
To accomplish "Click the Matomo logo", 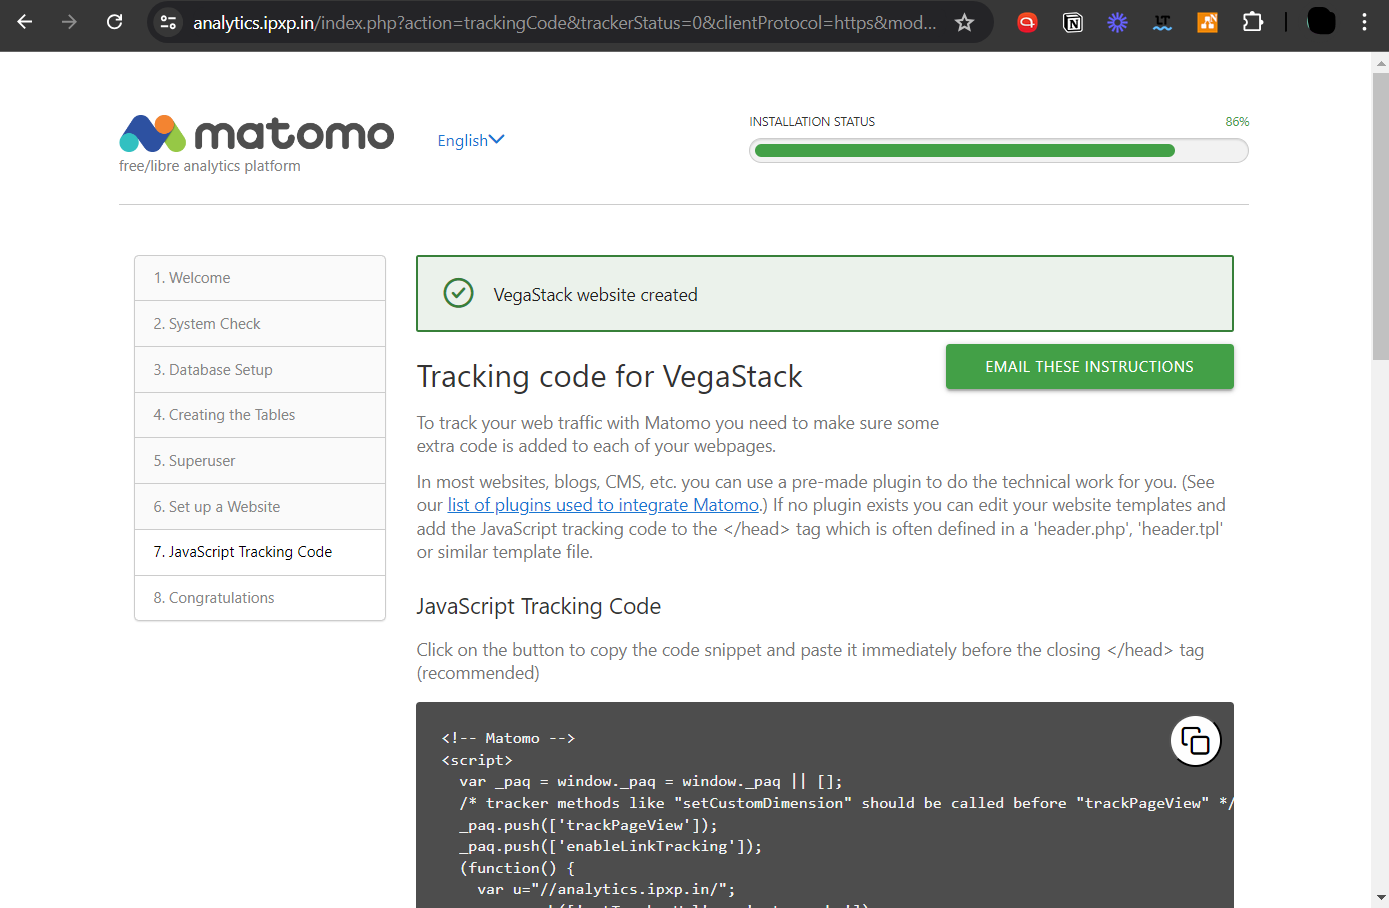I will [x=257, y=134].
